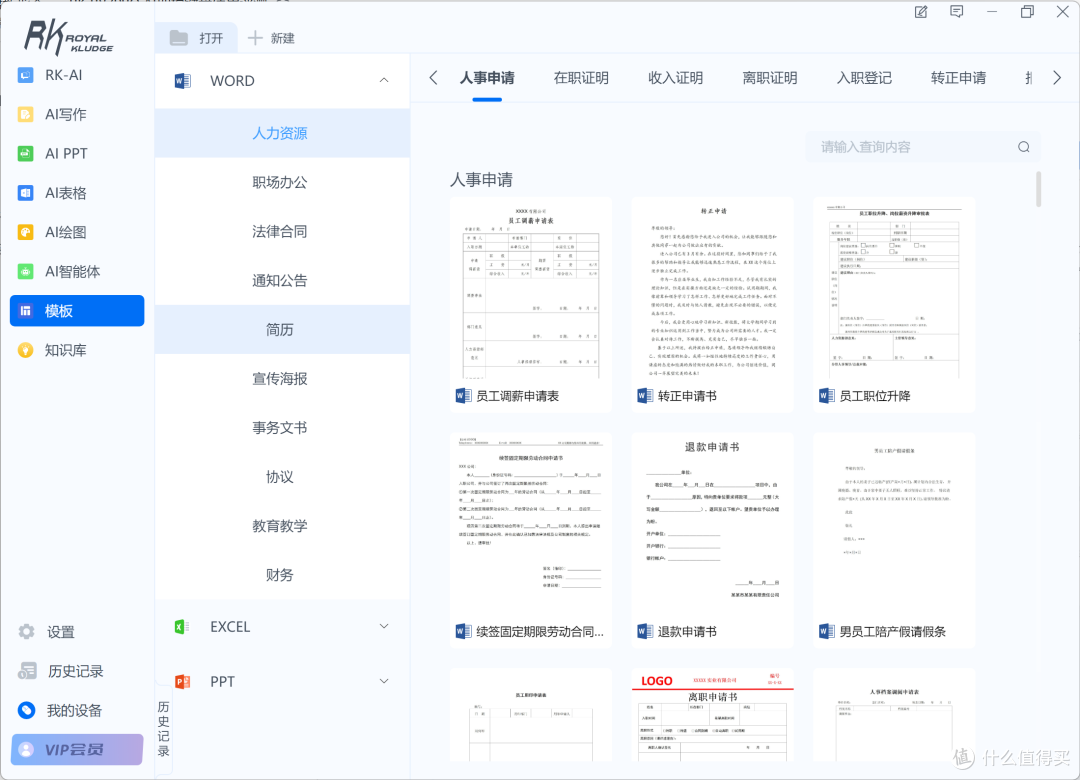1080x780 pixels.
Task: Open the feedback message icon in title bar
Action: (957, 12)
